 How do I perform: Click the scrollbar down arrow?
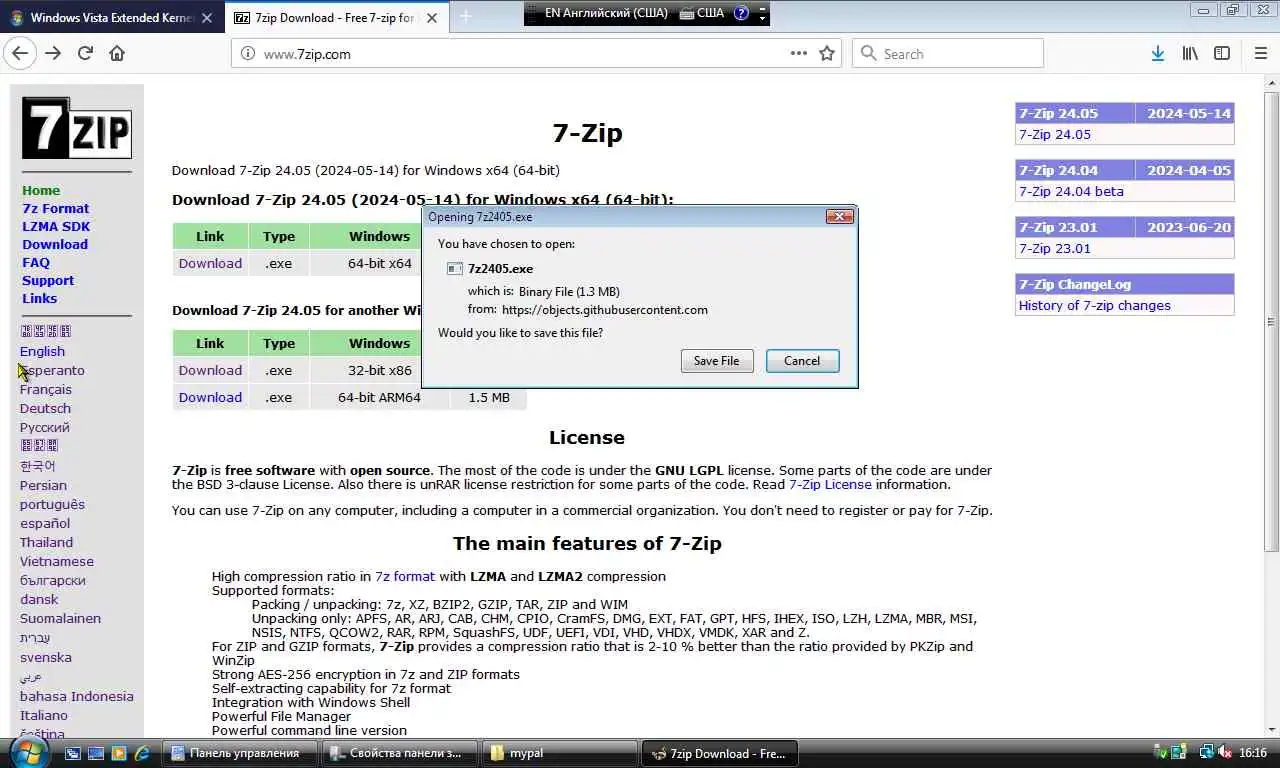1272,728
